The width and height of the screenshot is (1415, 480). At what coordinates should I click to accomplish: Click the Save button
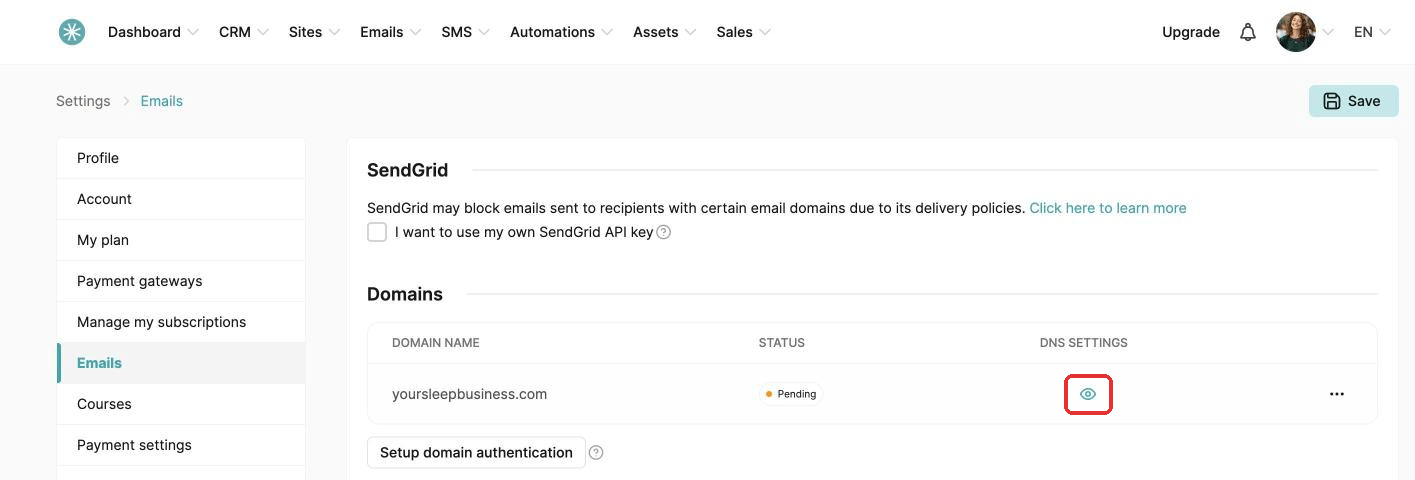click(x=1353, y=101)
